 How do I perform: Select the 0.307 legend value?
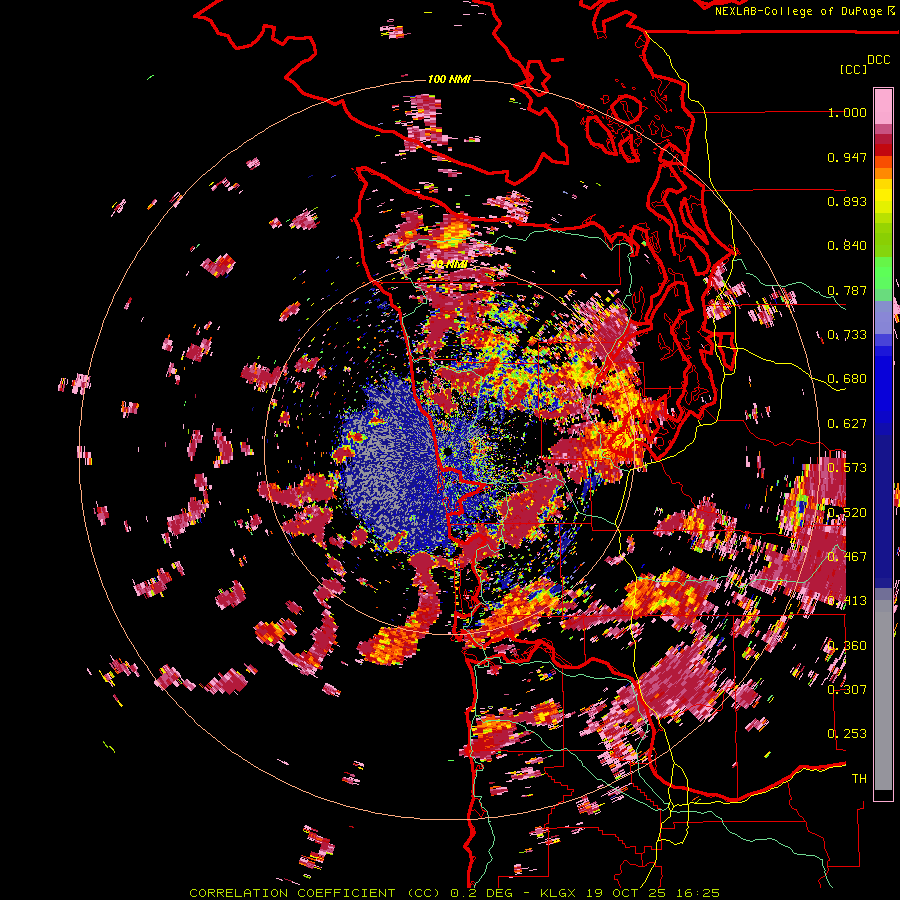coord(847,689)
